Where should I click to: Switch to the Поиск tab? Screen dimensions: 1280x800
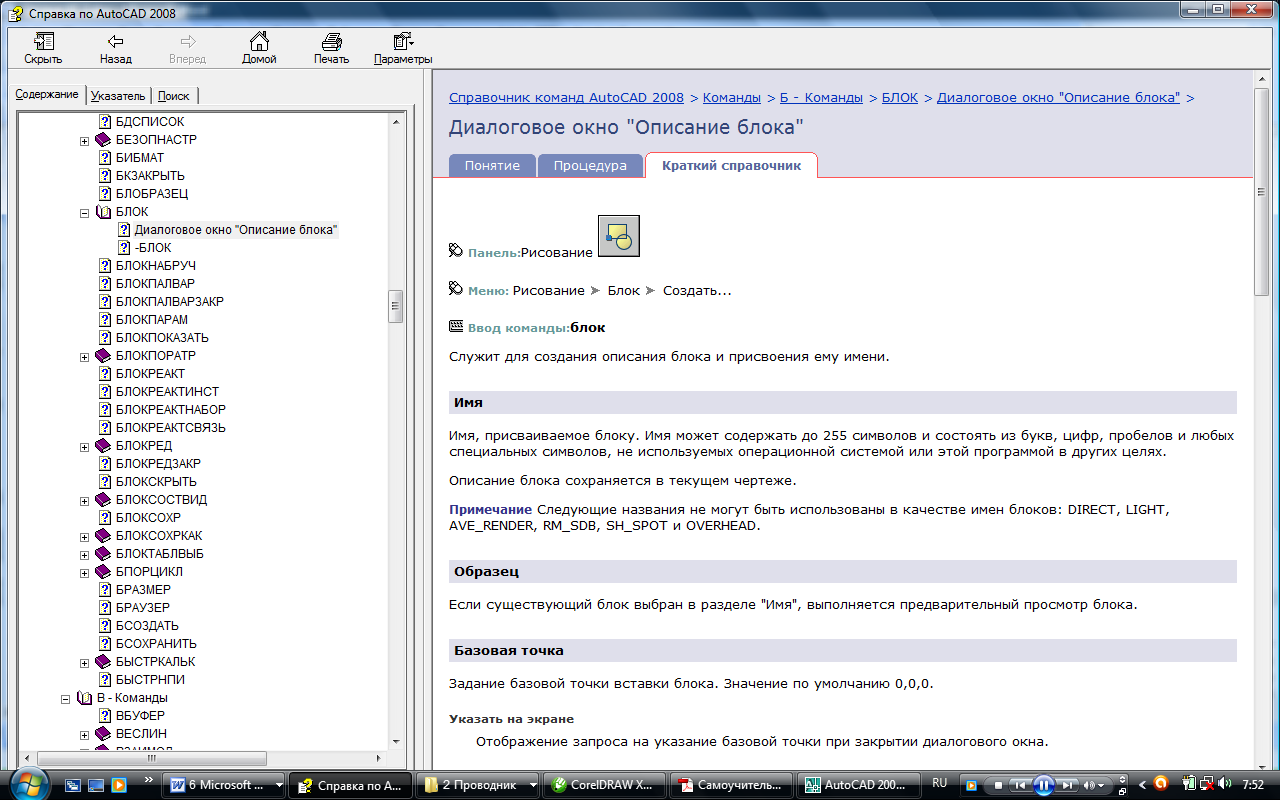click(174, 96)
